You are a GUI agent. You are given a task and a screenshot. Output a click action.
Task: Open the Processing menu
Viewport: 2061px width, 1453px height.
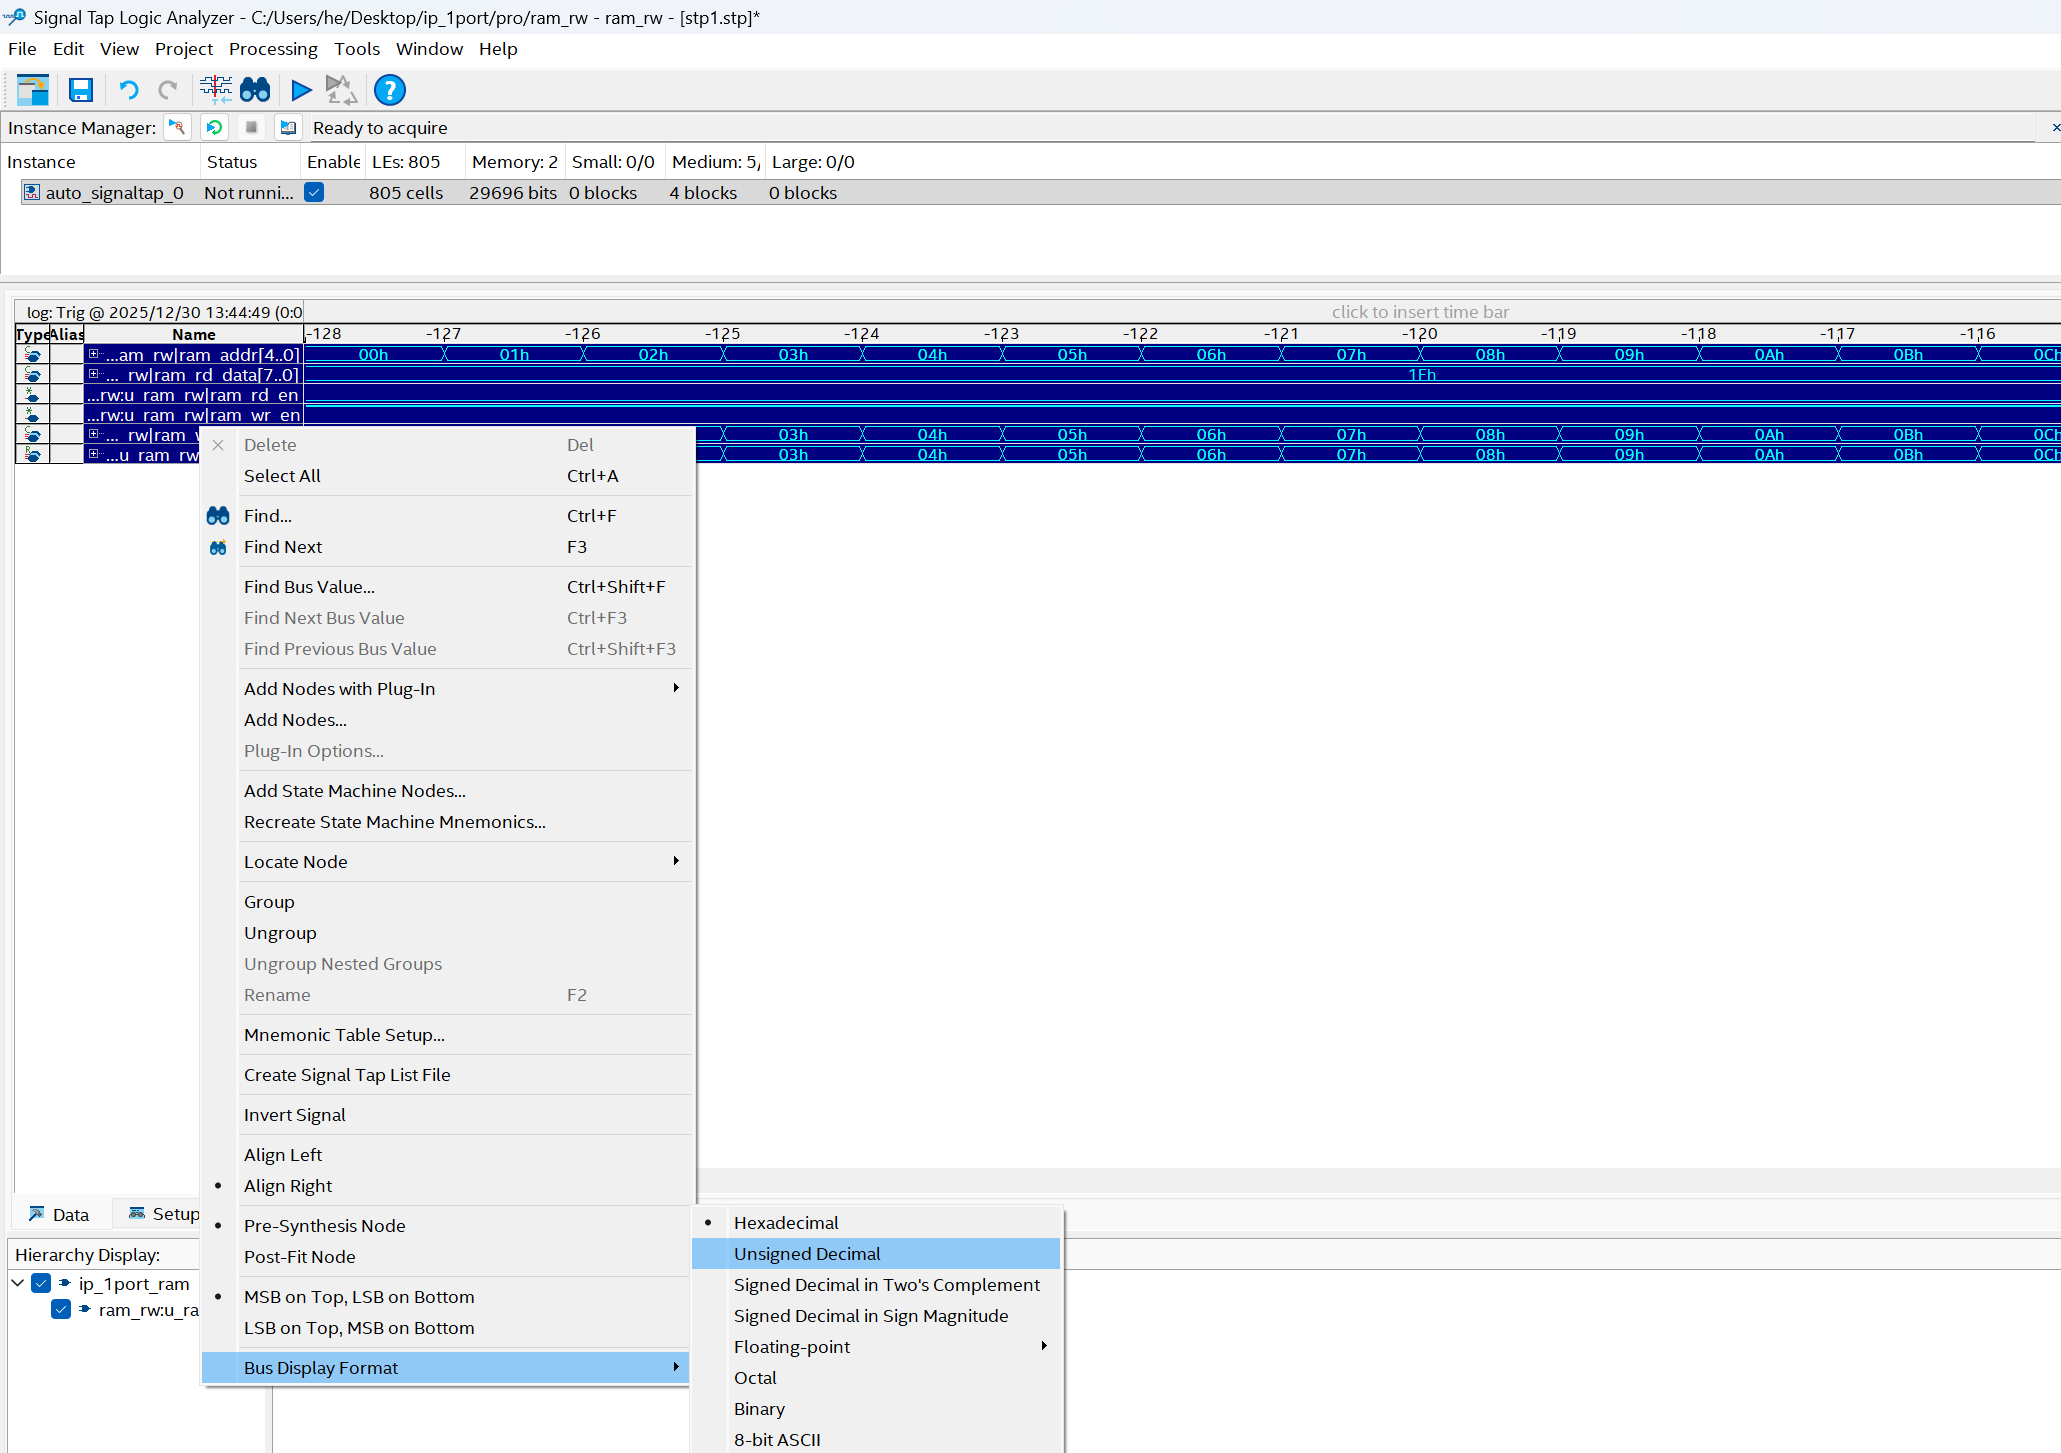point(273,49)
